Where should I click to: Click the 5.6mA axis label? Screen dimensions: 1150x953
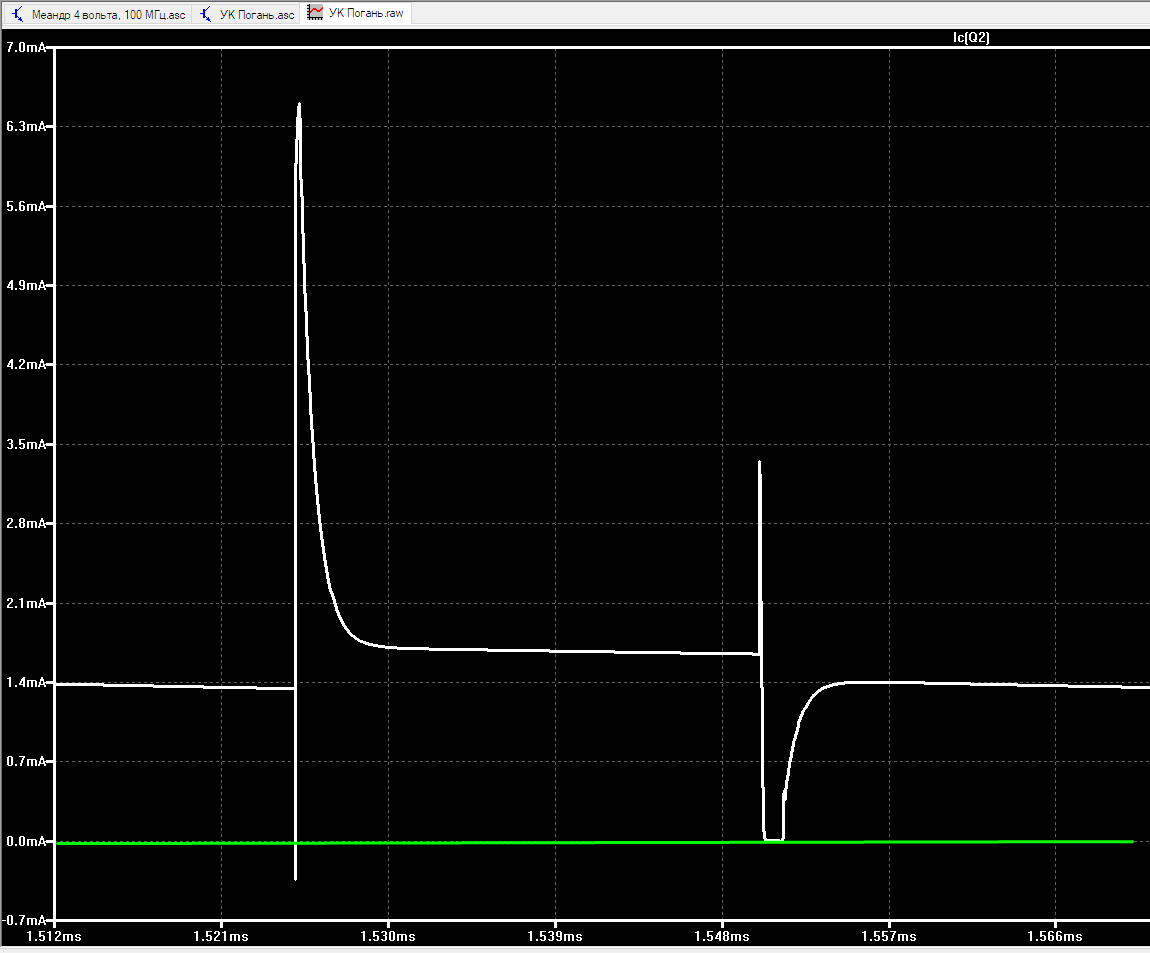coord(26,207)
